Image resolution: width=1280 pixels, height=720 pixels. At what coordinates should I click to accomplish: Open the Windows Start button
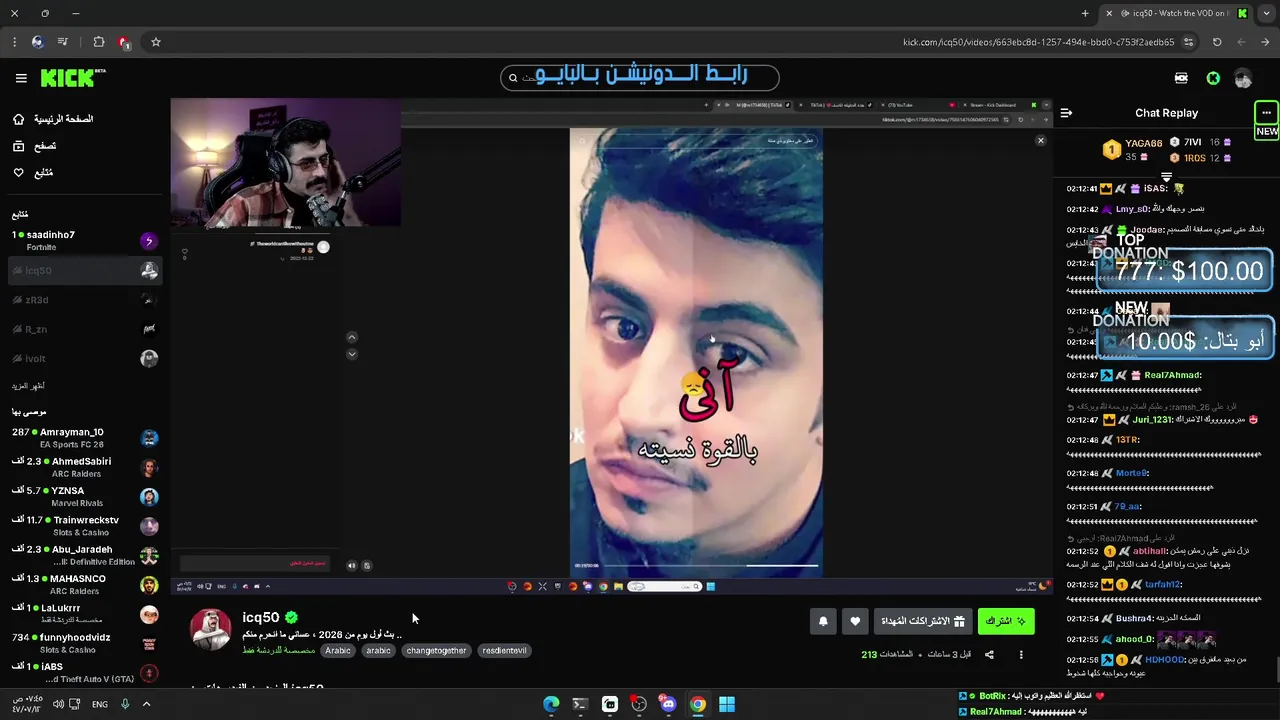[727, 704]
